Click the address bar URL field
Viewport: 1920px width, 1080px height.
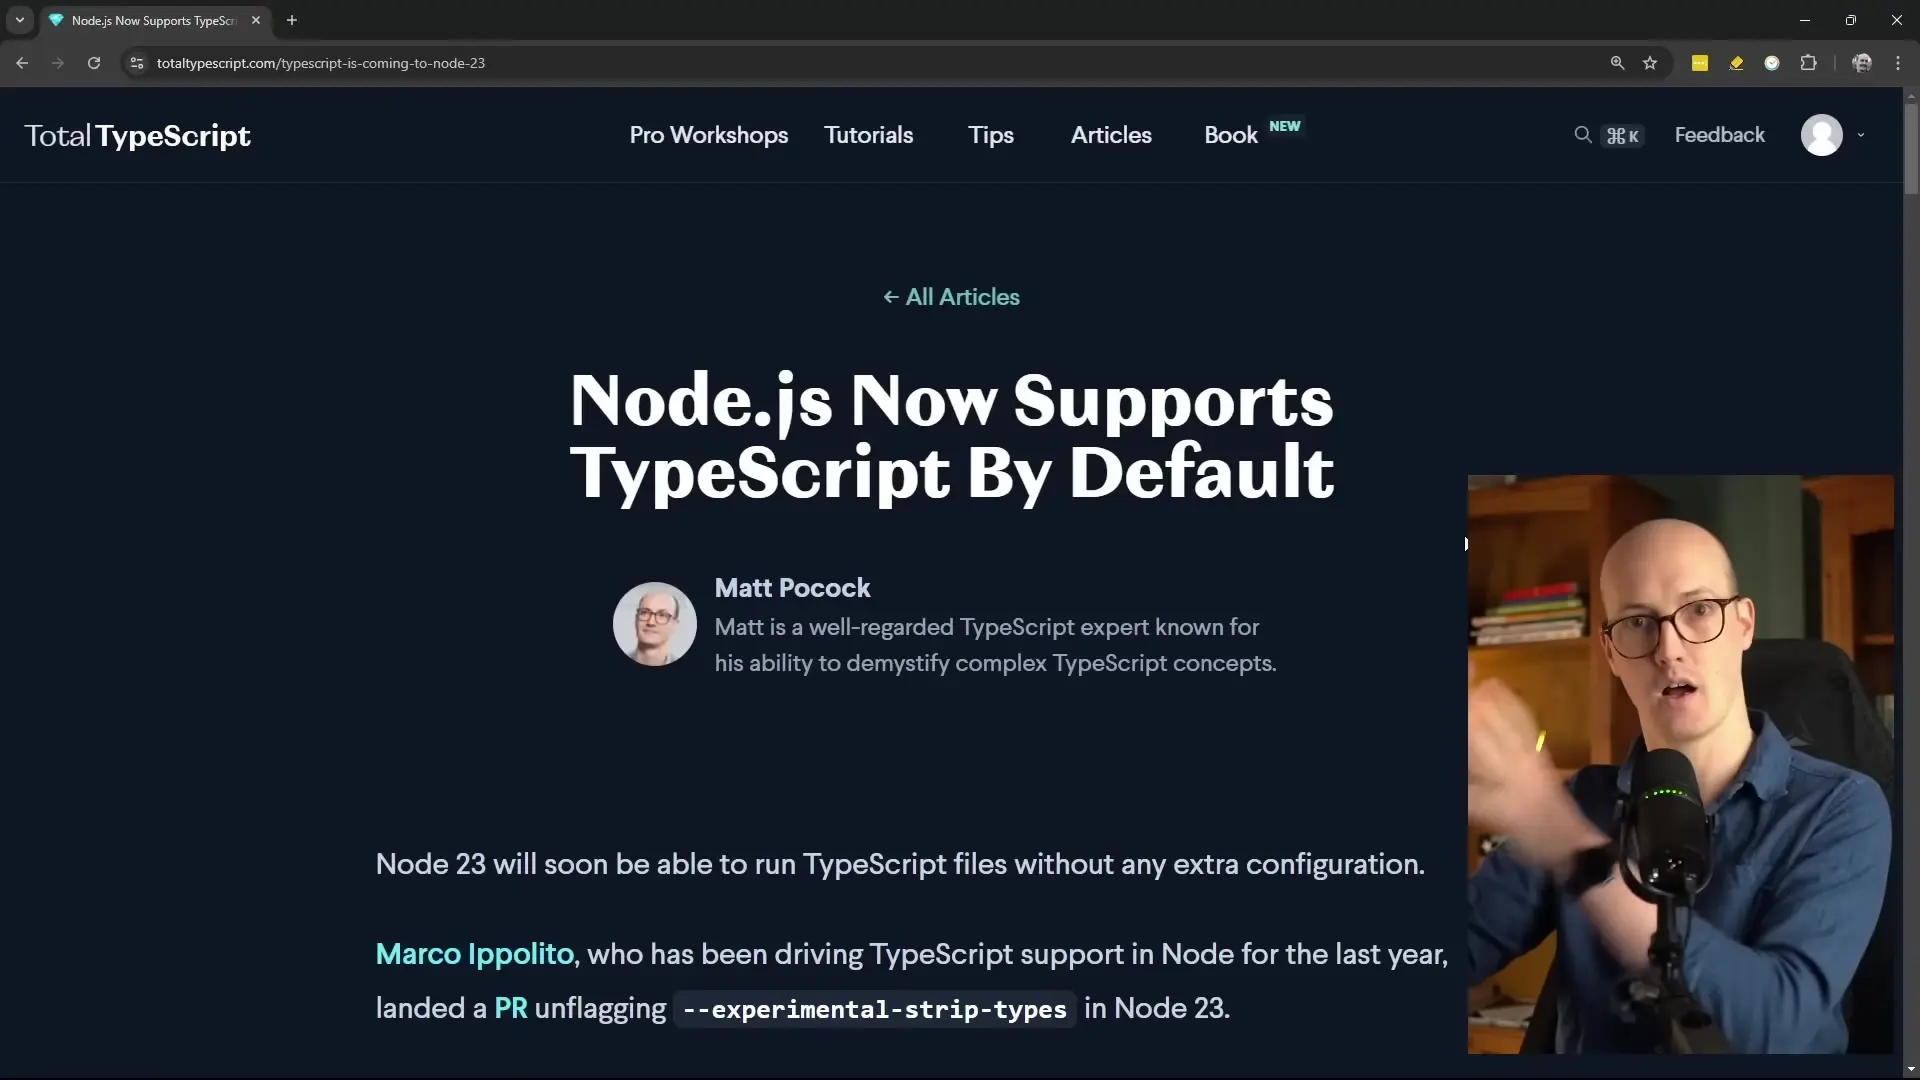coord(870,63)
